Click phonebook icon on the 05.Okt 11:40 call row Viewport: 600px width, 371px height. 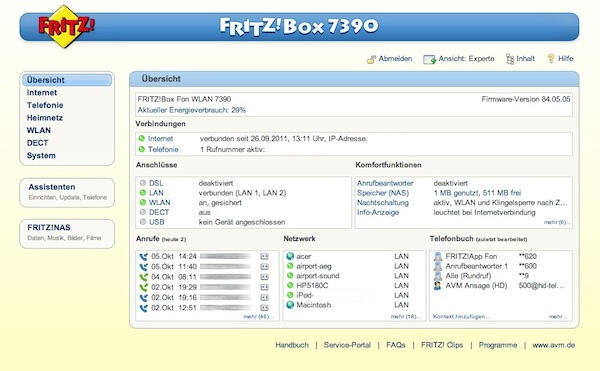264,267
